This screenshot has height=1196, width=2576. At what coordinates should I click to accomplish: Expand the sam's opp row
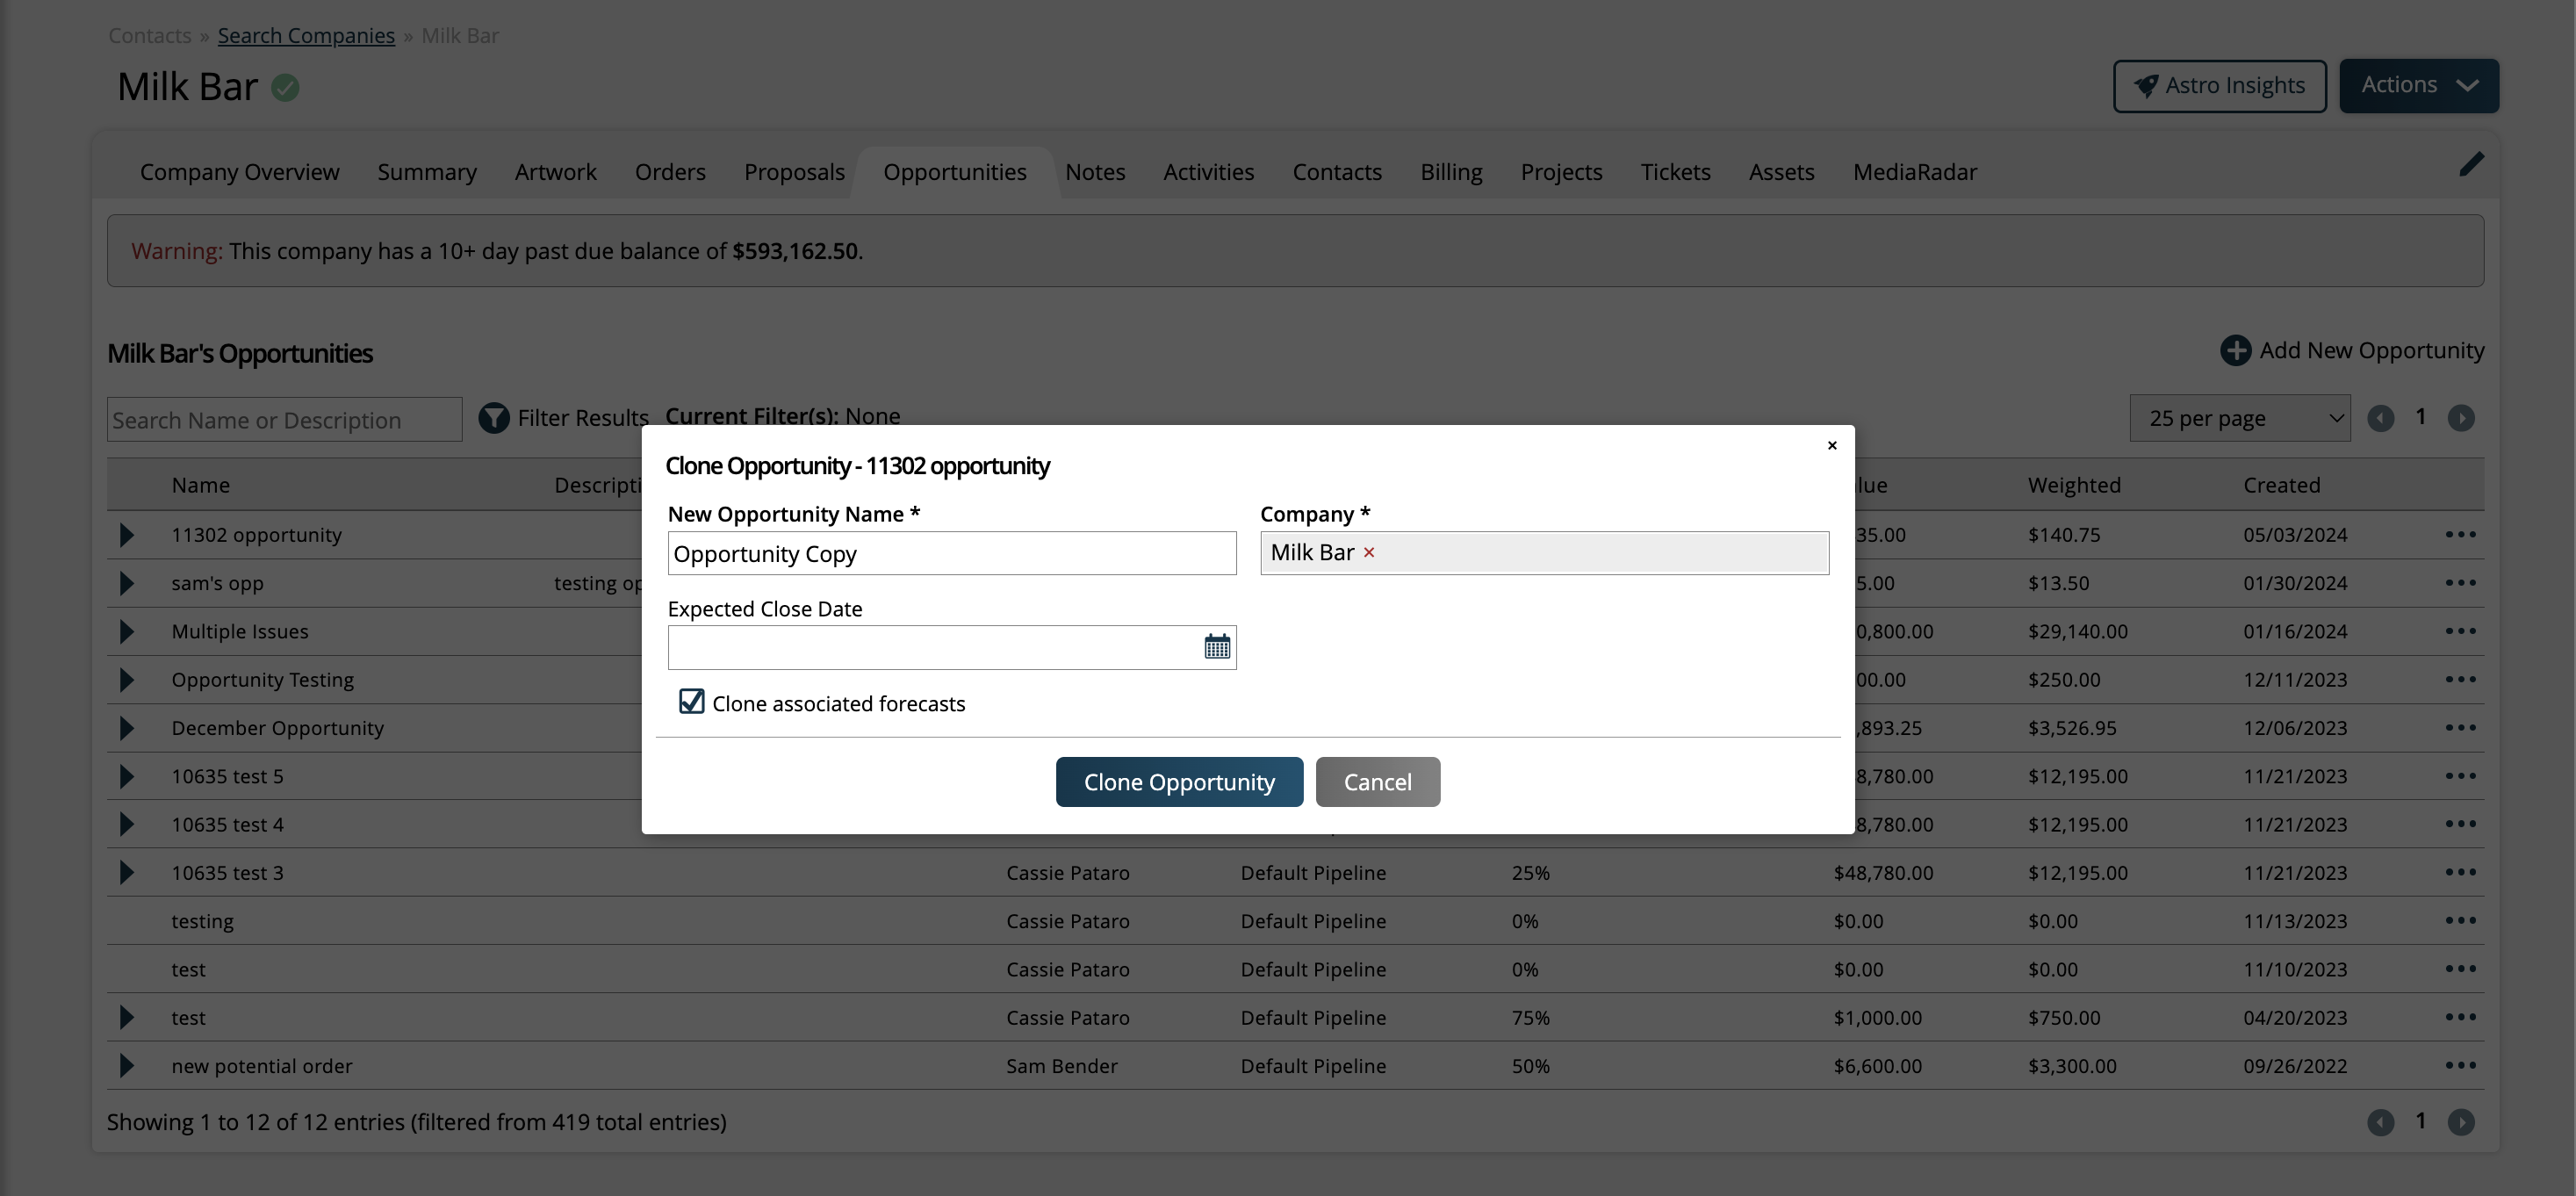[127, 583]
